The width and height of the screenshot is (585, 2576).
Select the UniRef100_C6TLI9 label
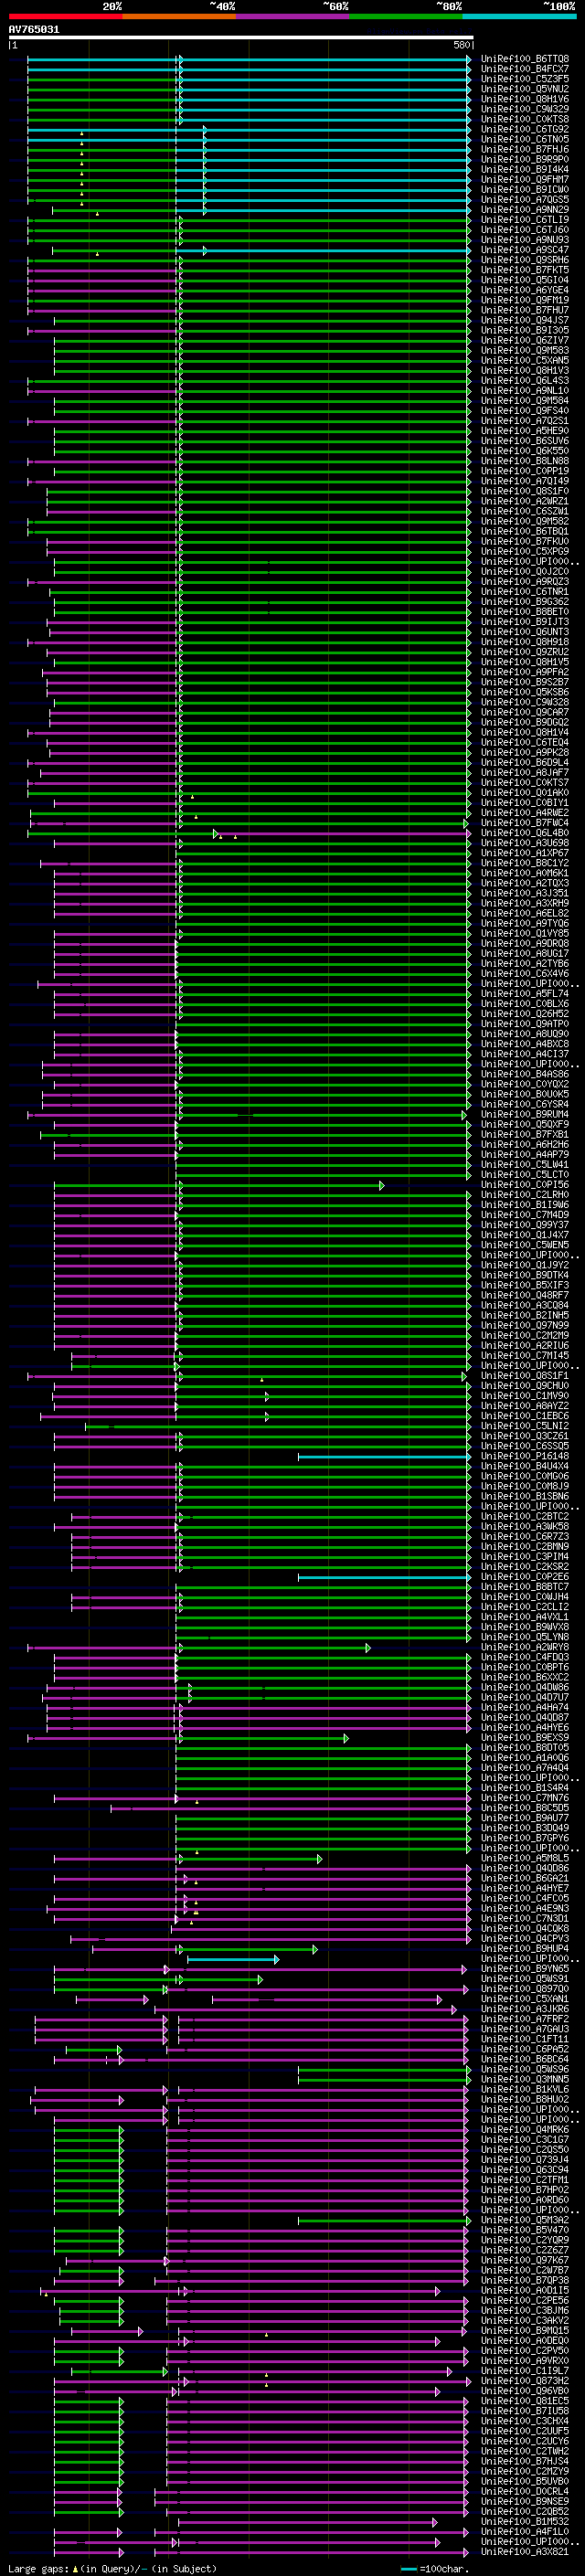pyautogui.click(x=525, y=220)
